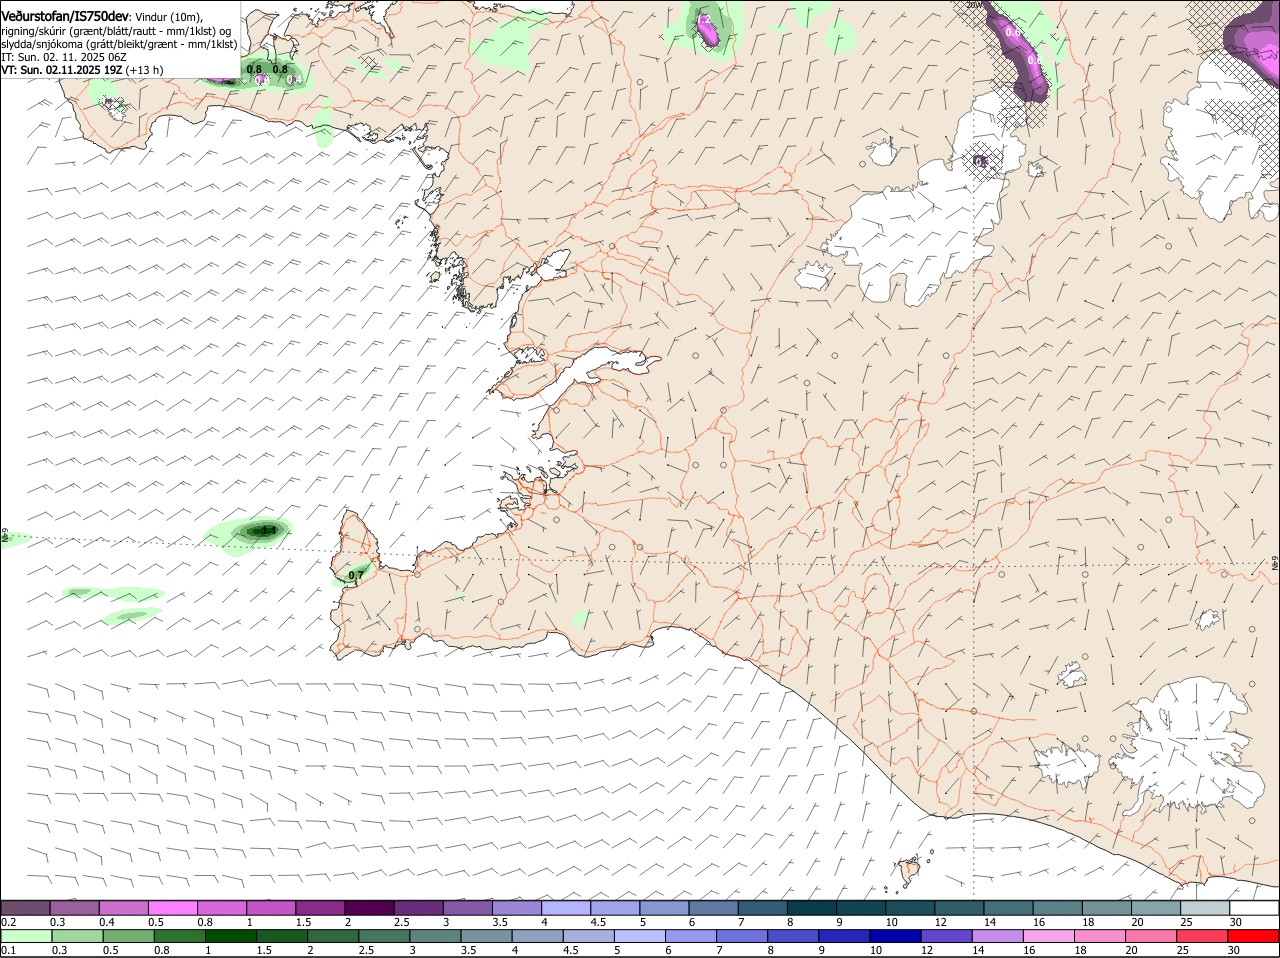Pick the lower legend swatch starting at 2.5

pos(385,936)
